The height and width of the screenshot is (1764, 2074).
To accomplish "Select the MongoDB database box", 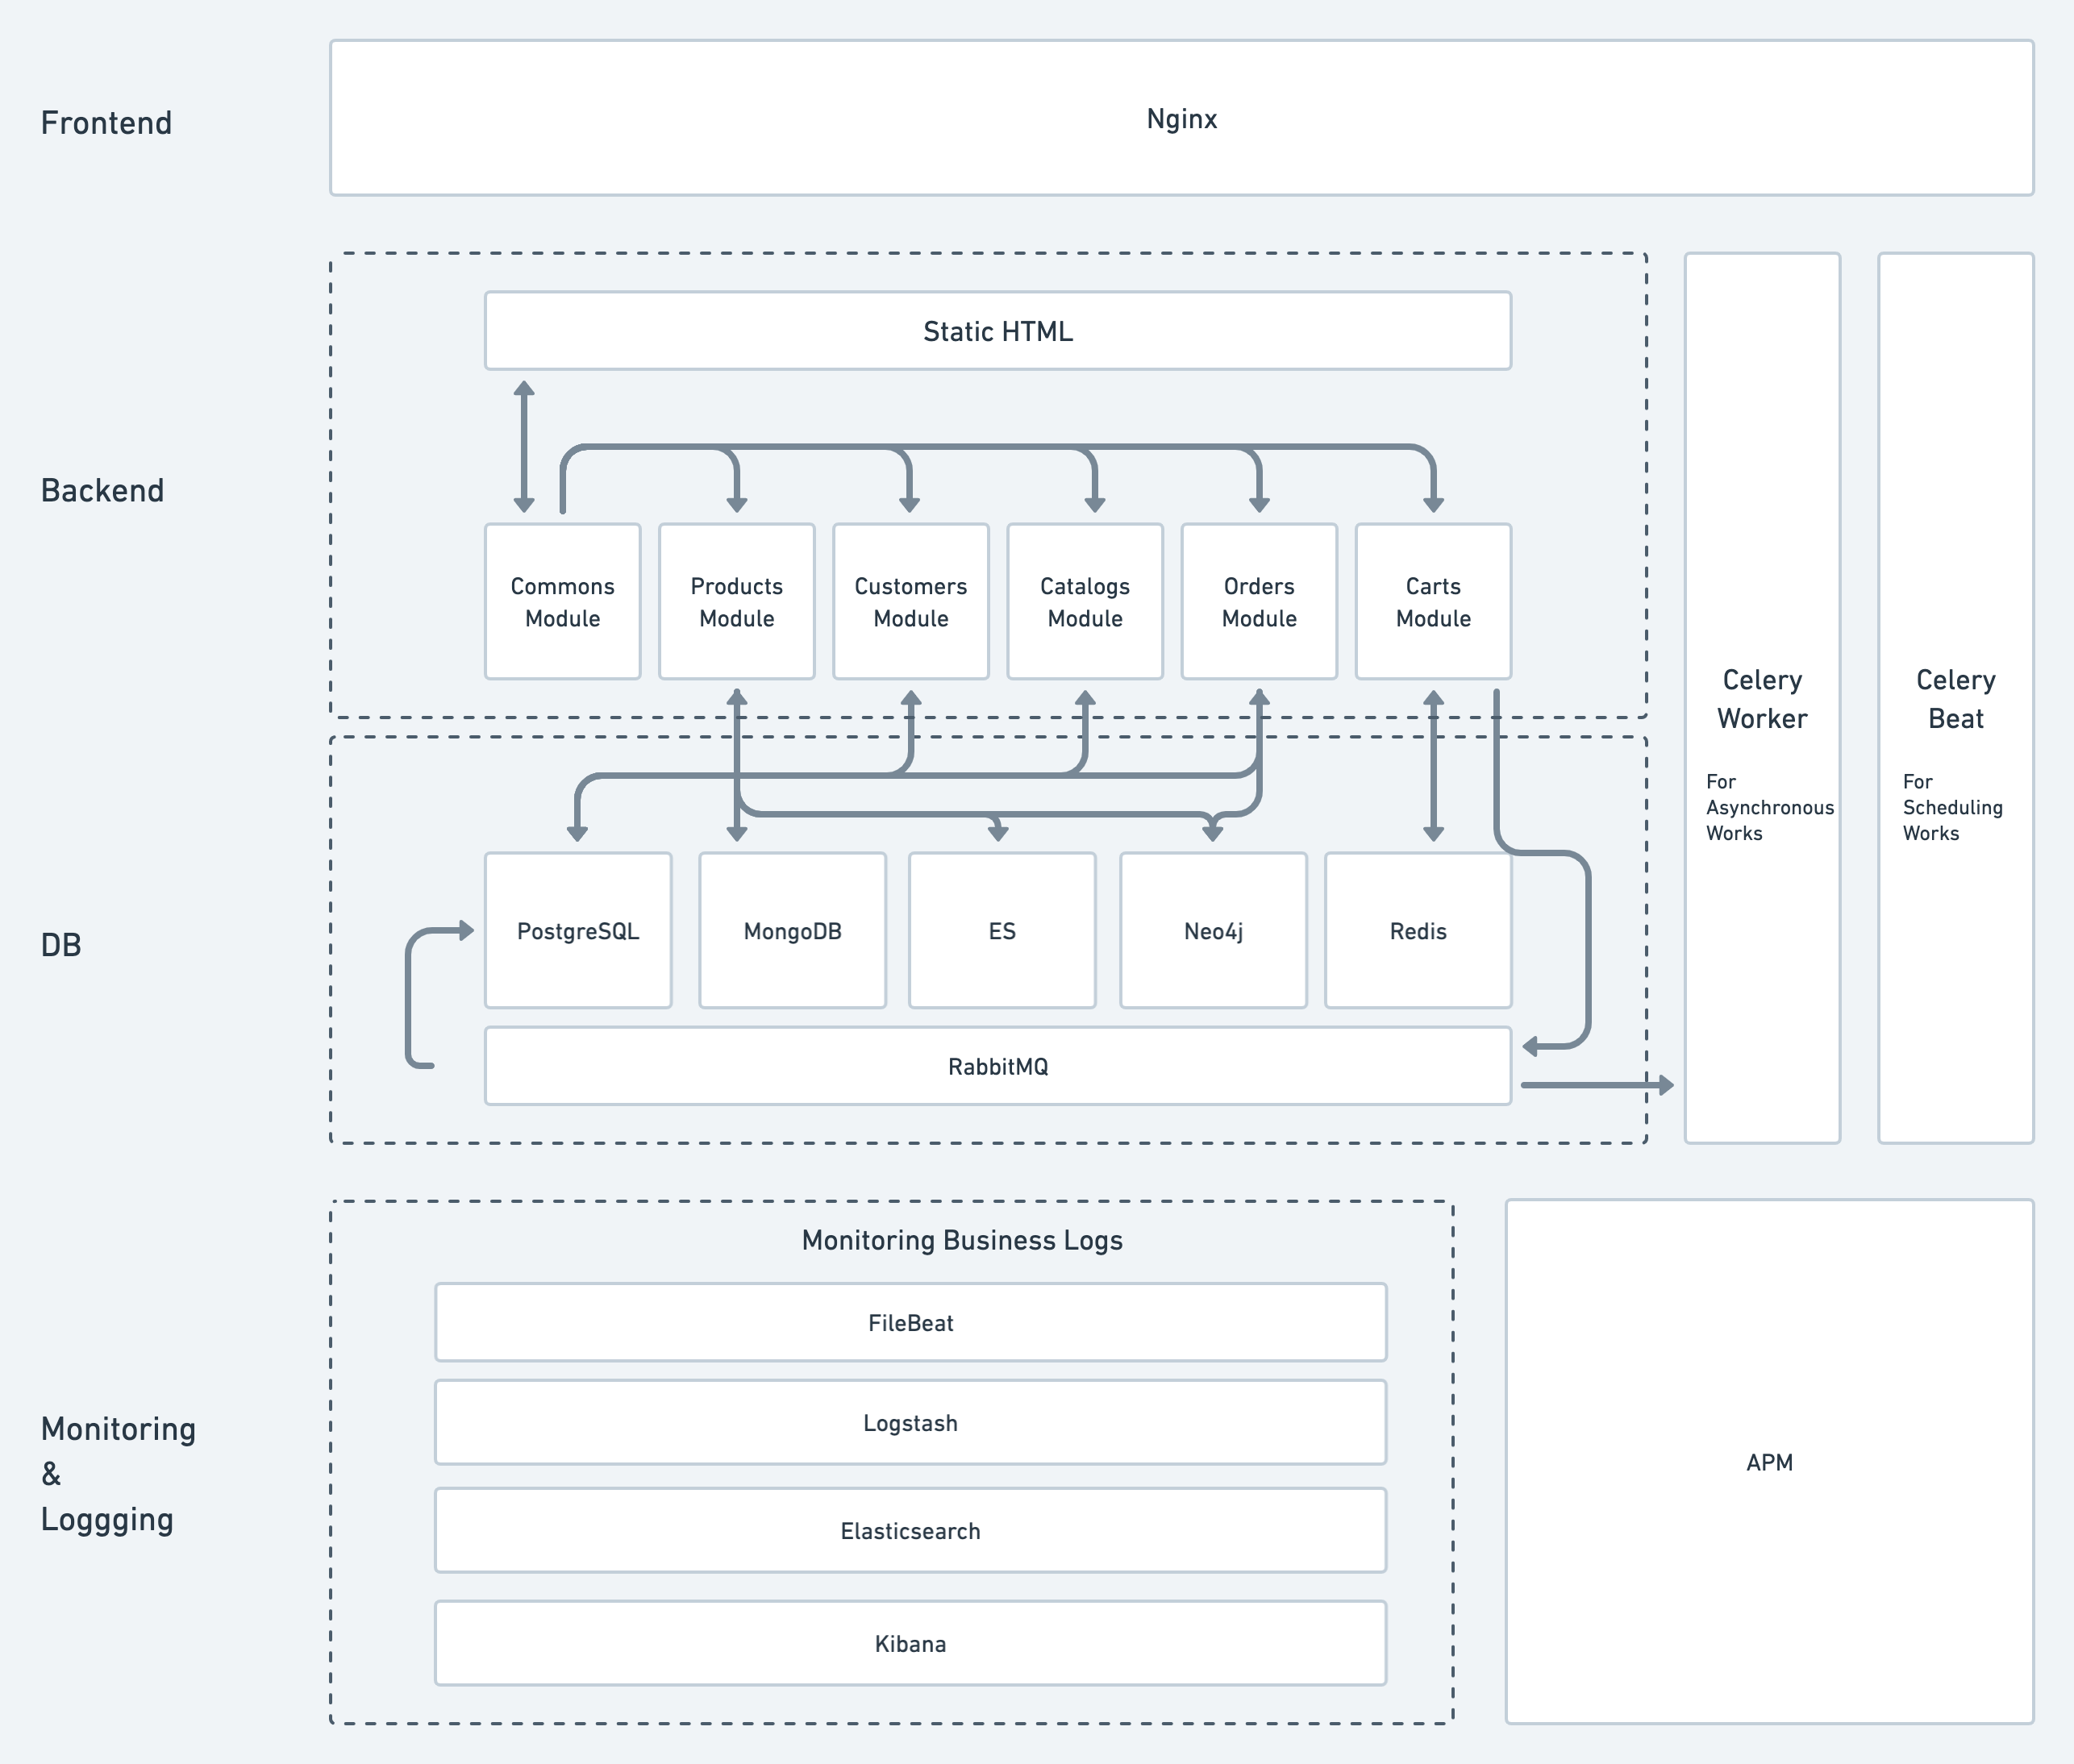I will click(792, 931).
